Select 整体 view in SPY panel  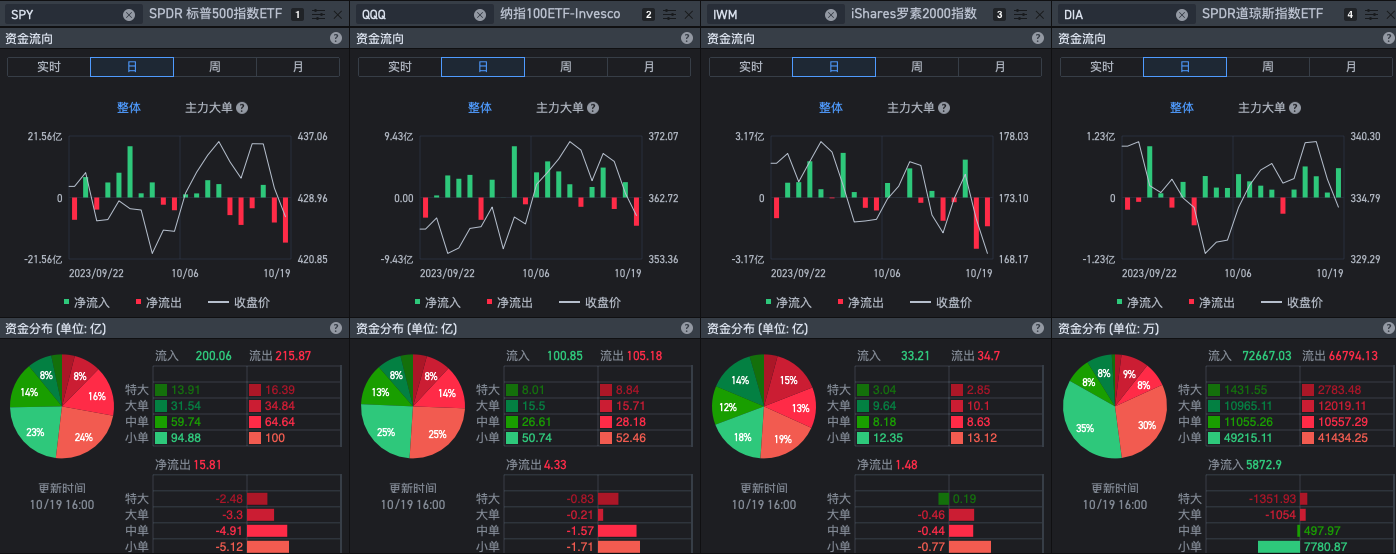[129, 108]
